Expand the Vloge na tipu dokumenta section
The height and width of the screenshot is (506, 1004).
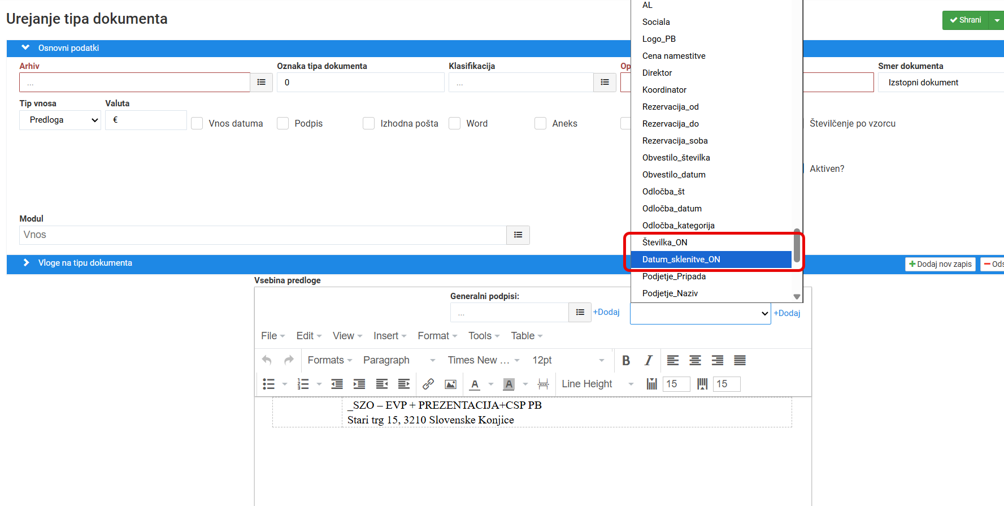click(x=26, y=263)
